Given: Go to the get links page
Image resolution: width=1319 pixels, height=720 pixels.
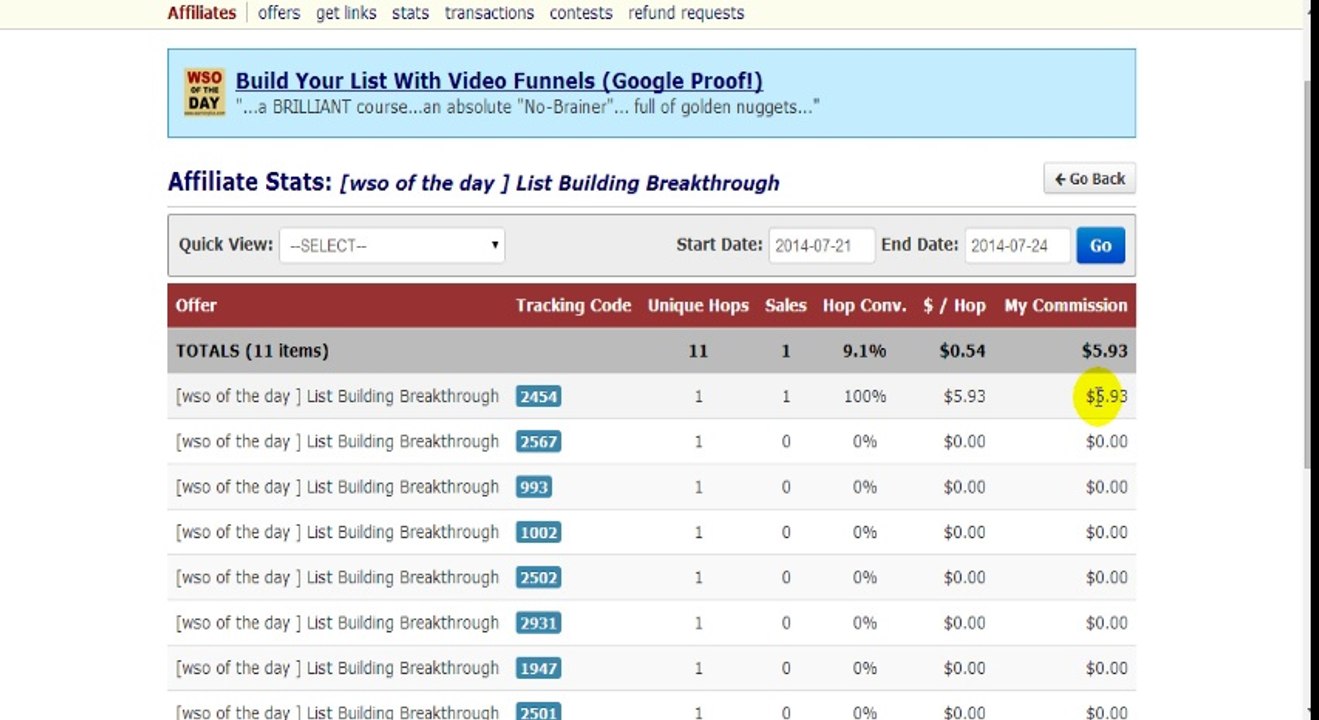Looking at the screenshot, I should (x=346, y=13).
